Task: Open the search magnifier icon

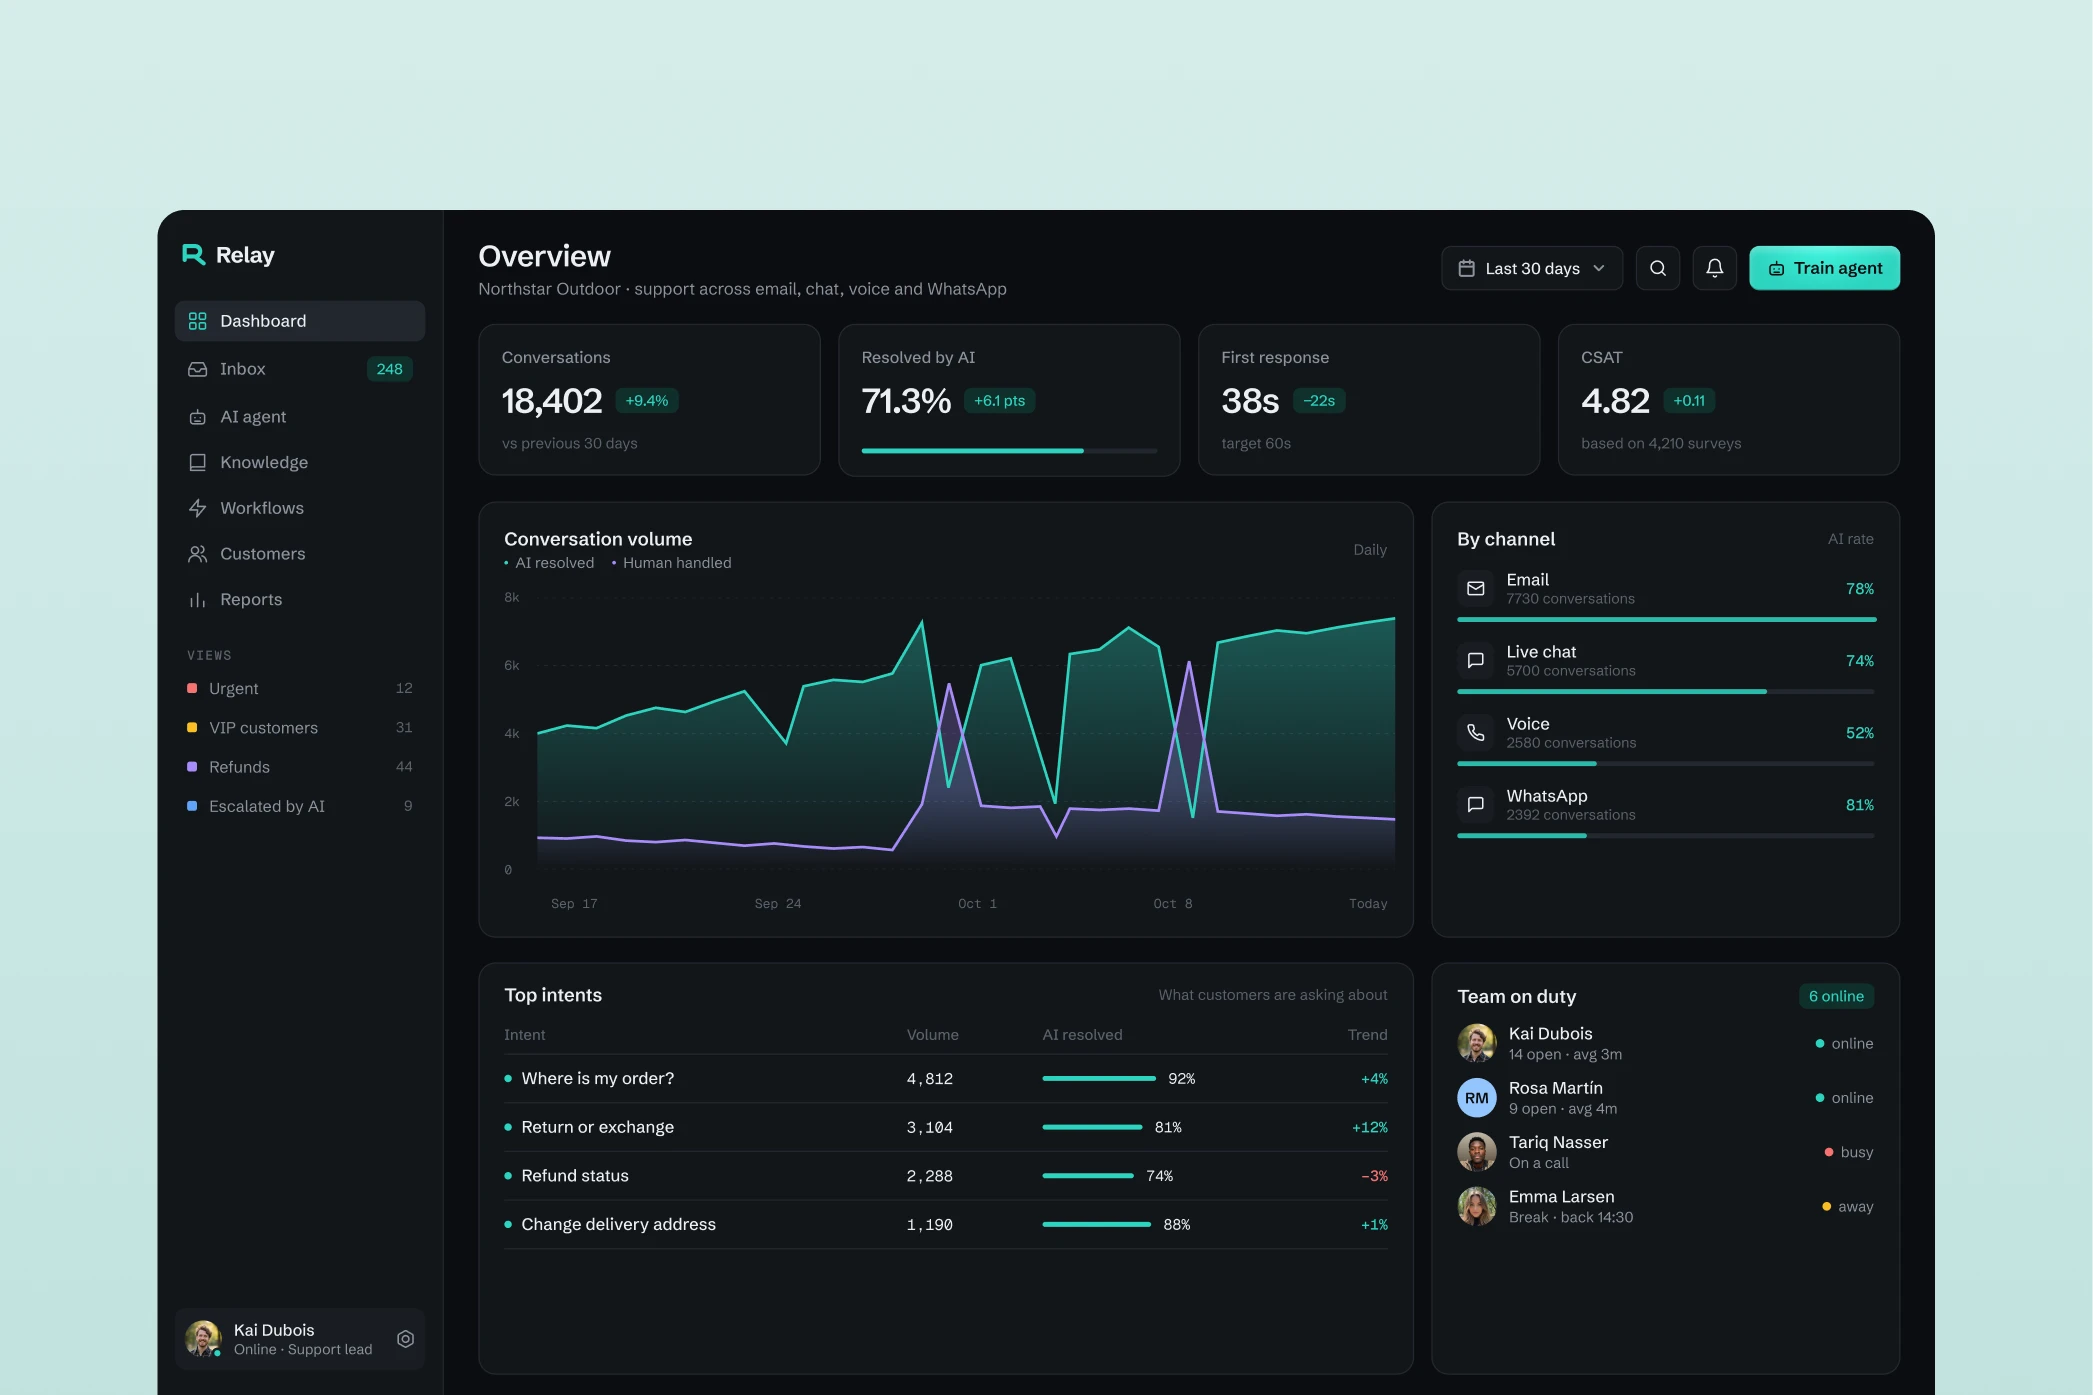Action: (1657, 268)
